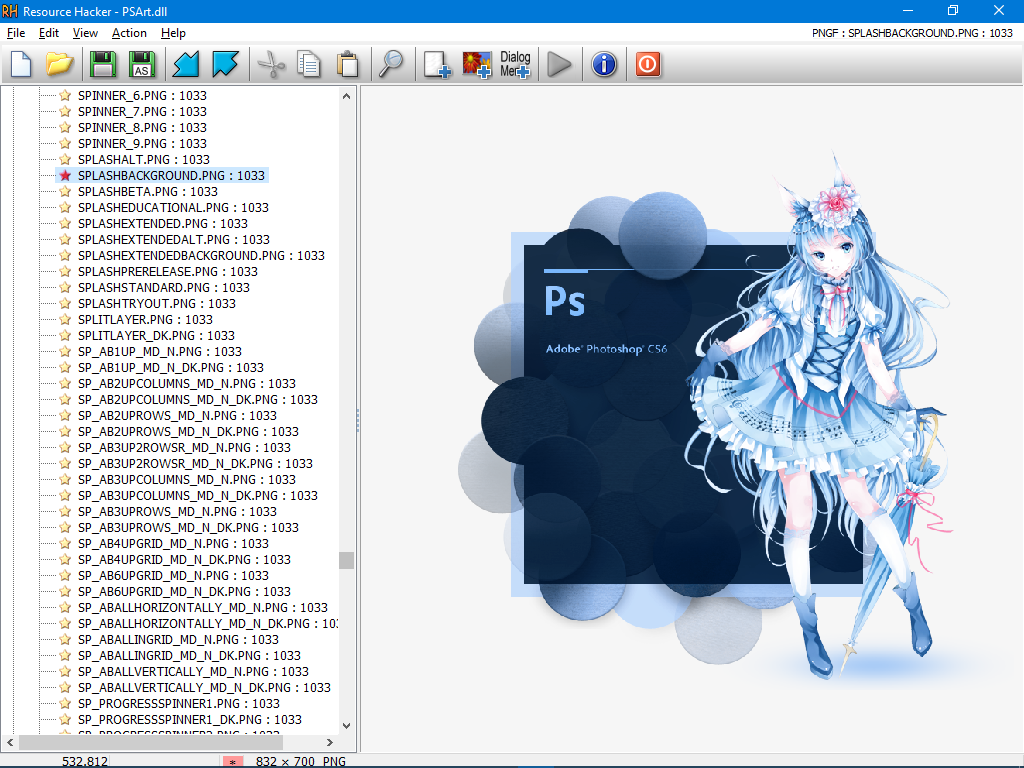
Task: Select SP_ABALLINGRID_MD_N.PNG : 1033 entry
Action: click(x=178, y=639)
